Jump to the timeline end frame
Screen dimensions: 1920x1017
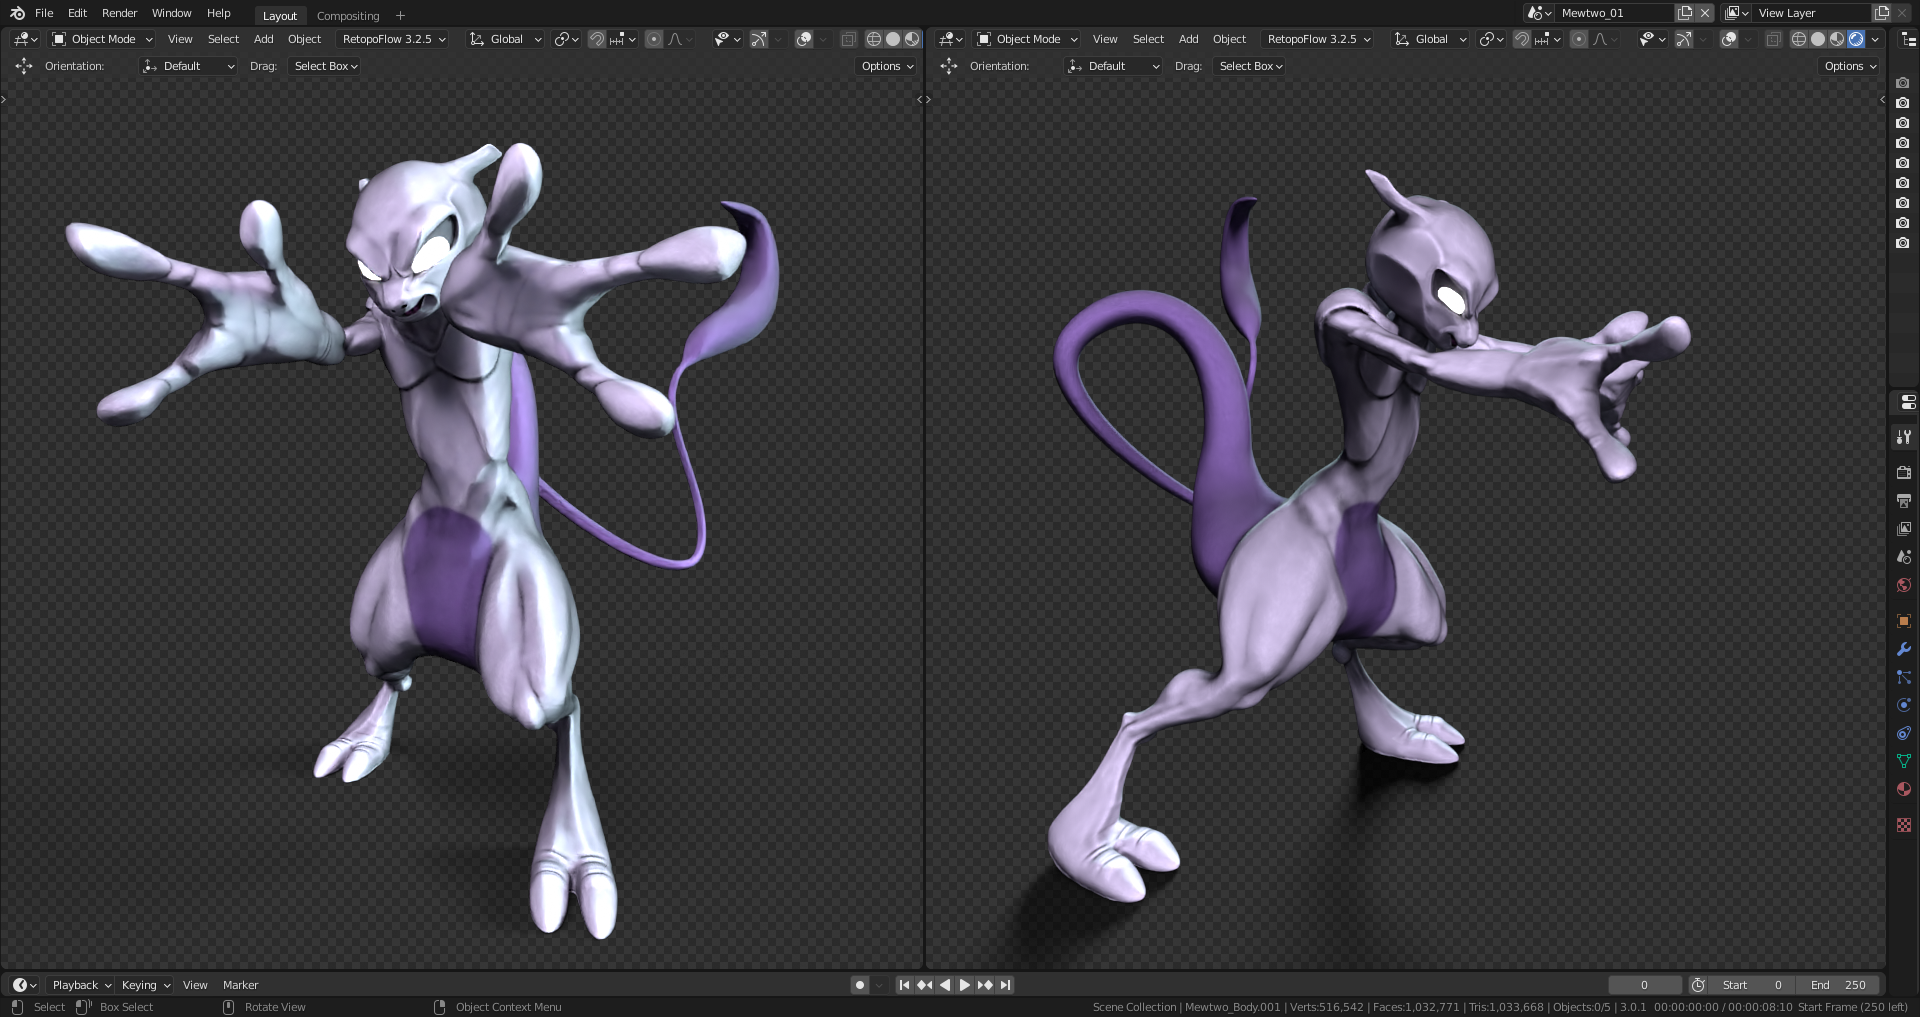click(1005, 985)
